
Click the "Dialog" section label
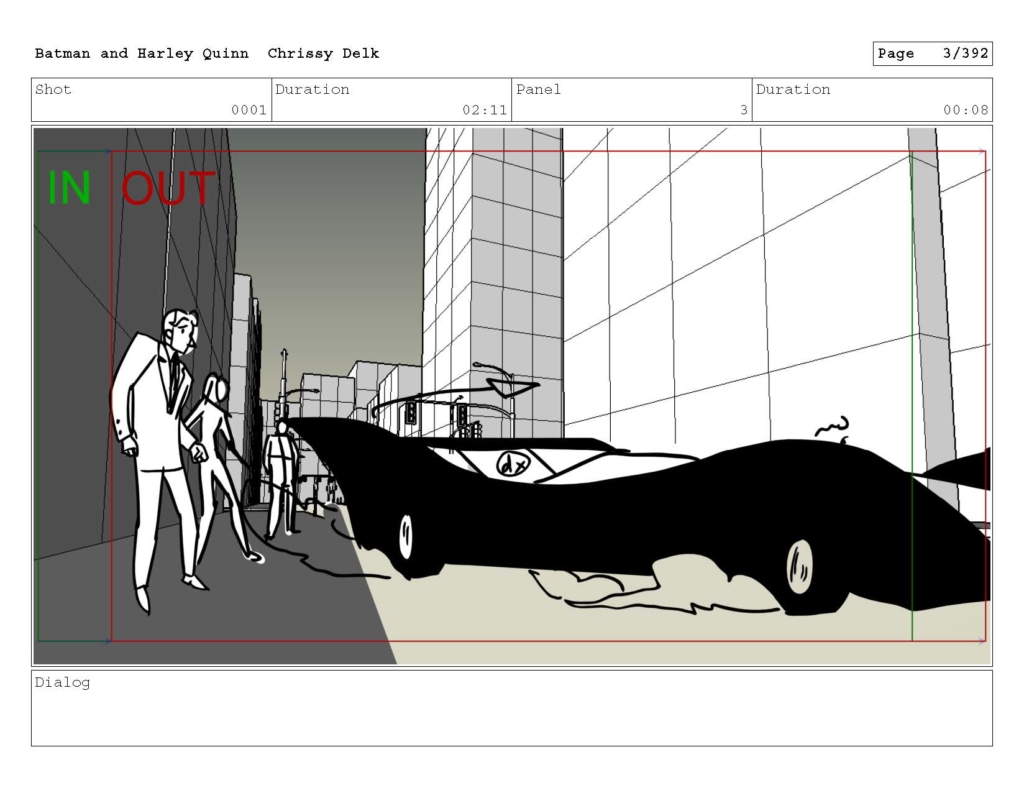63,683
